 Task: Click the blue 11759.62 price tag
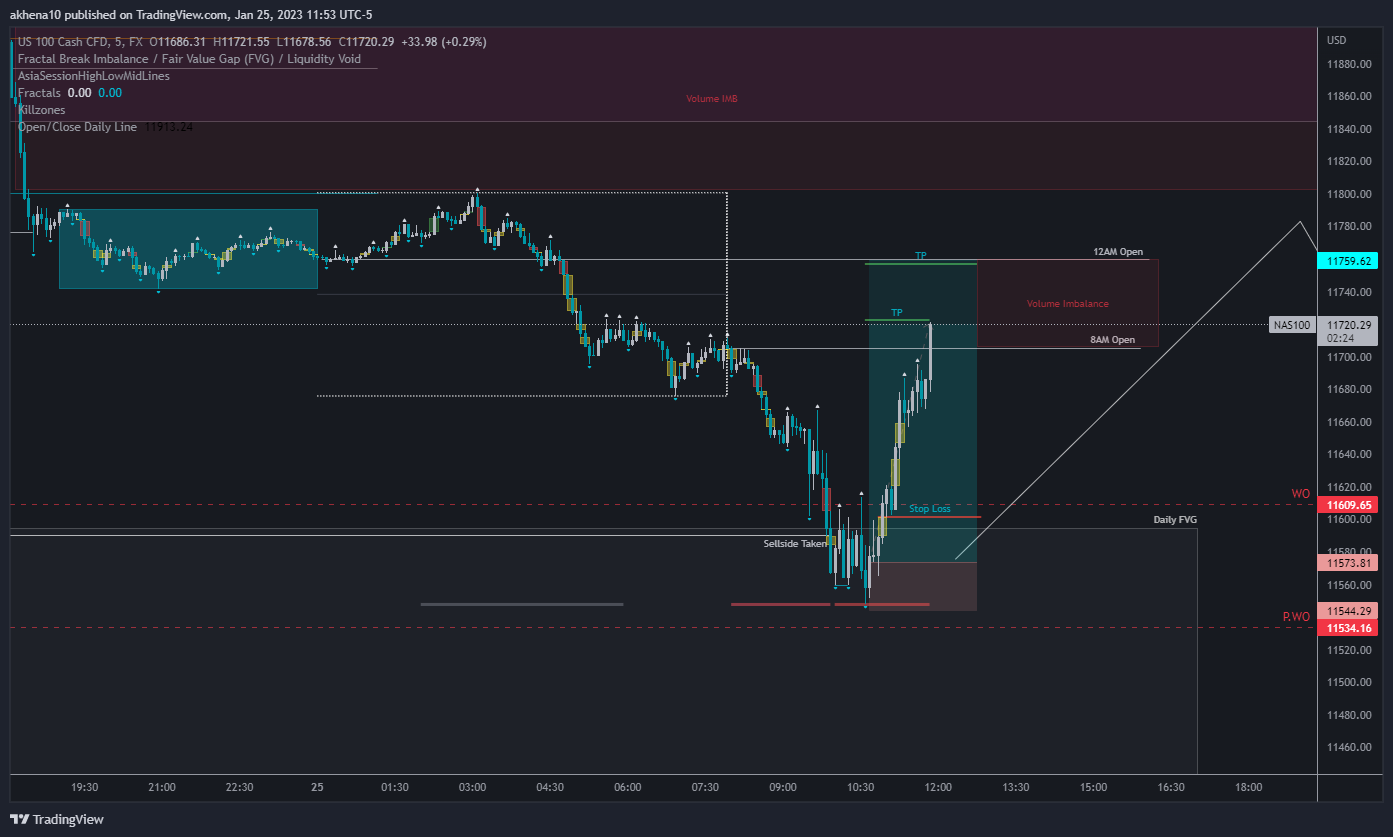pos(1348,261)
